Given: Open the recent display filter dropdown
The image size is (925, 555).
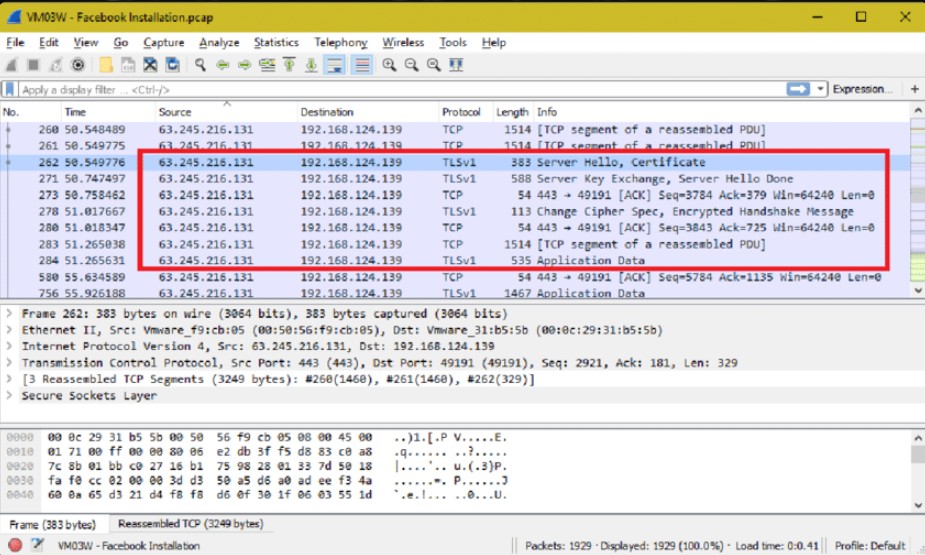Looking at the screenshot, I should 821,89.
